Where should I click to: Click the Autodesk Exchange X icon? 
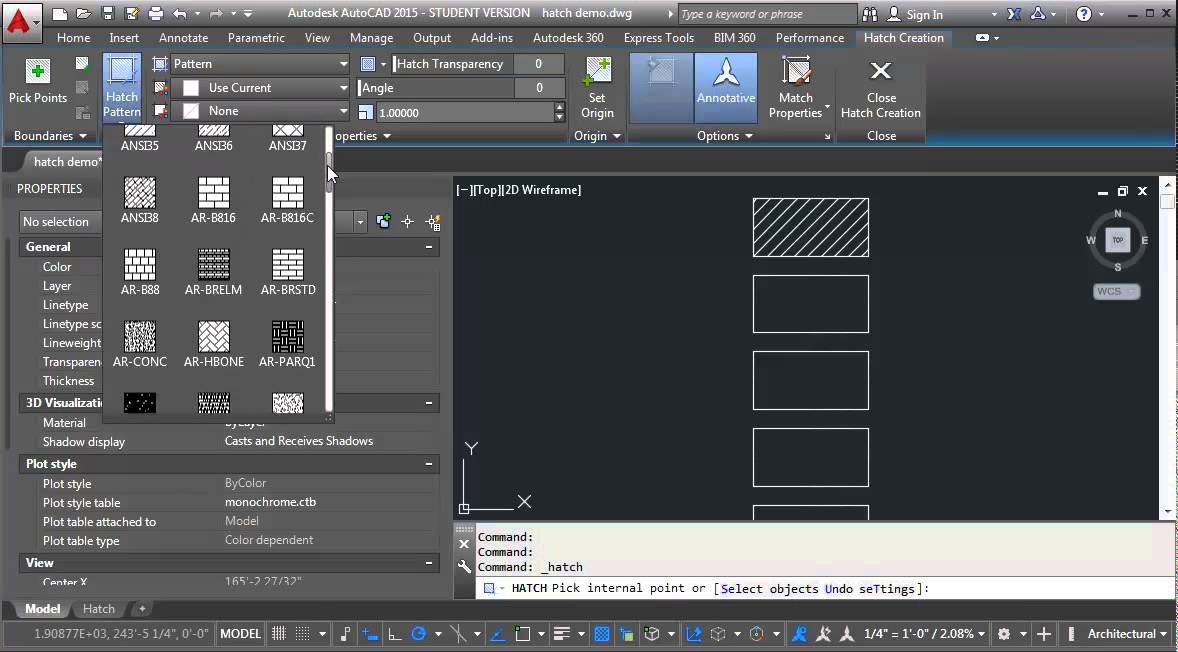(x=1014, y=14)
